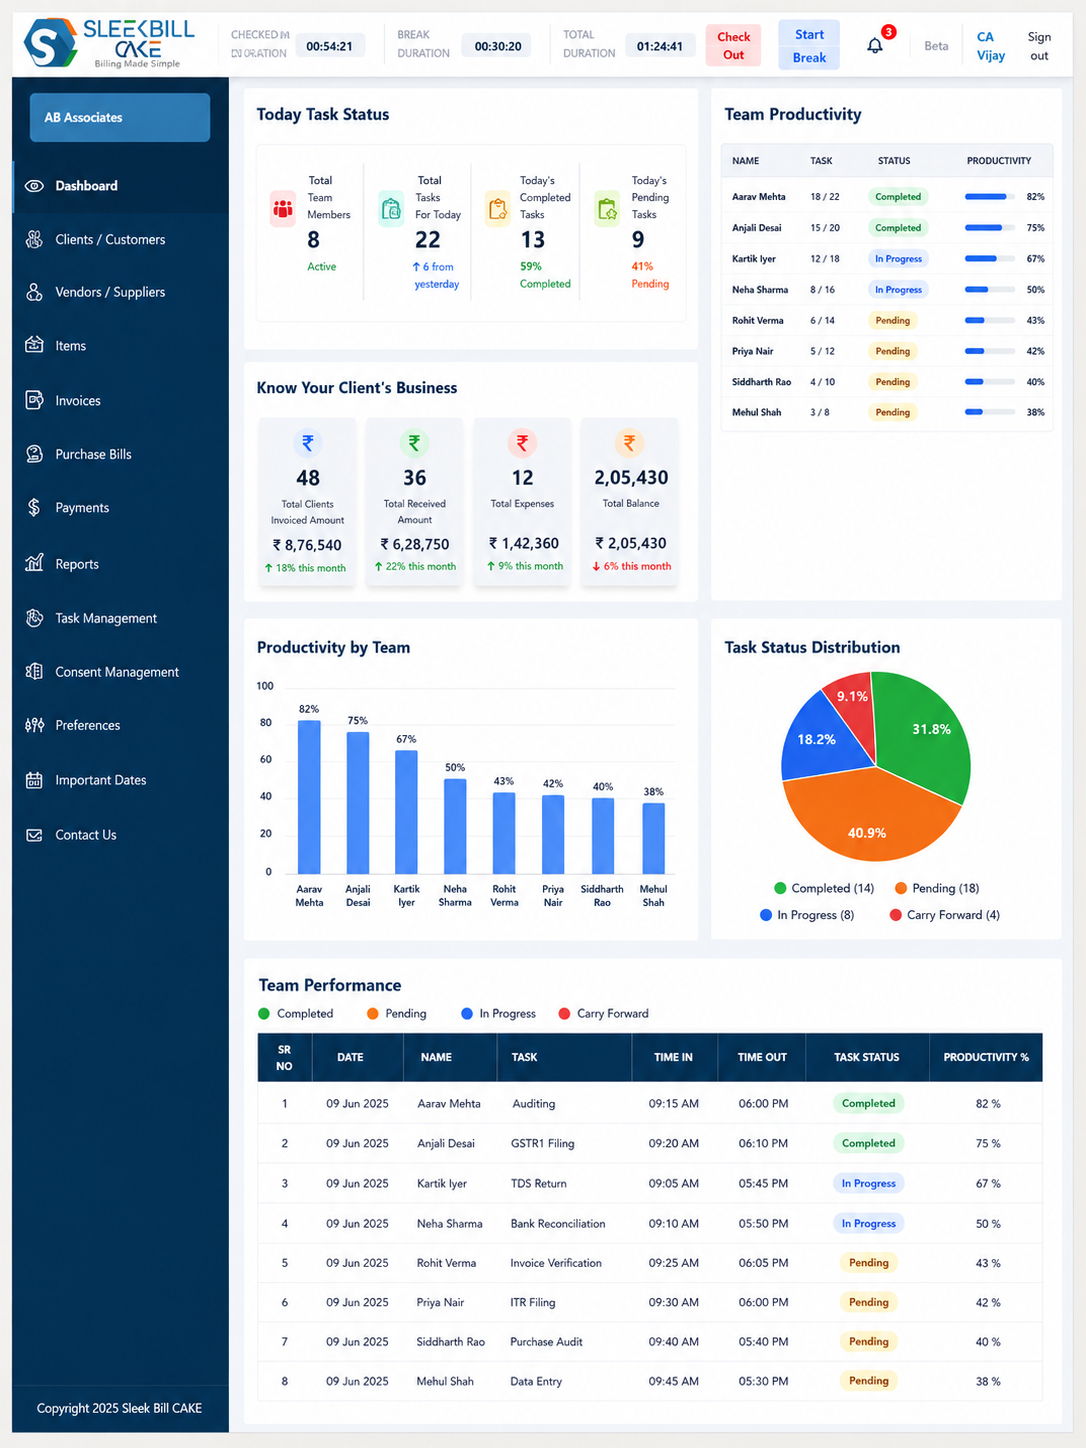The height and width of the screenshot is (1448, 1086).
Task: Click the Clients / Customers sidebar icon
Action: tap(34, 239)
